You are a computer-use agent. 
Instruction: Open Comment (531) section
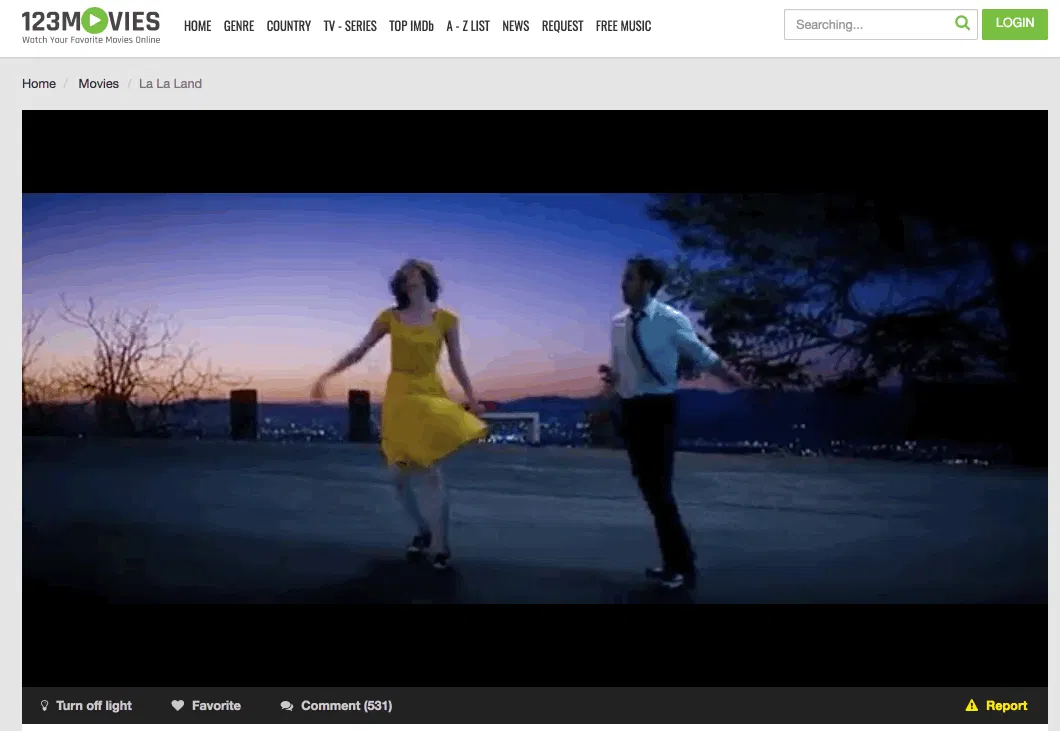click(x=347, y=705)
